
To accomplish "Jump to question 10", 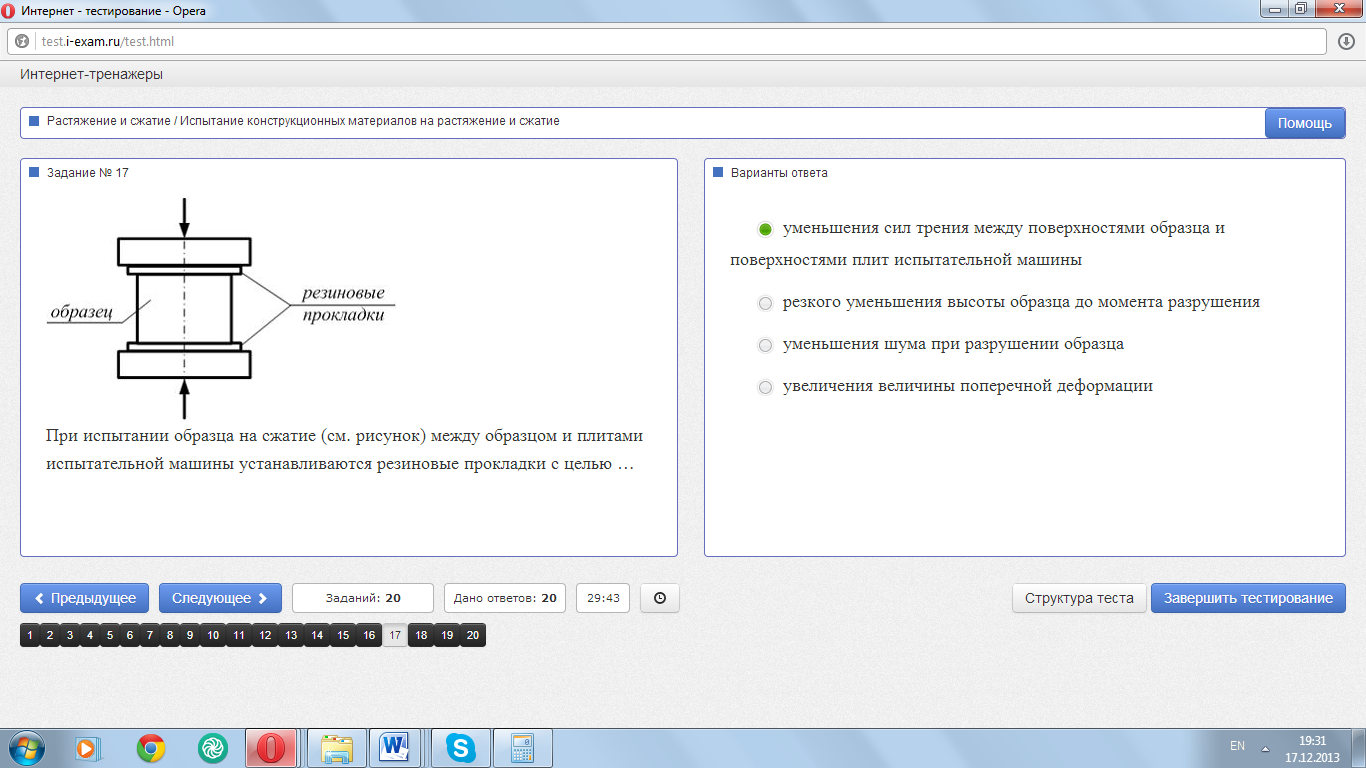I will 213,635.
